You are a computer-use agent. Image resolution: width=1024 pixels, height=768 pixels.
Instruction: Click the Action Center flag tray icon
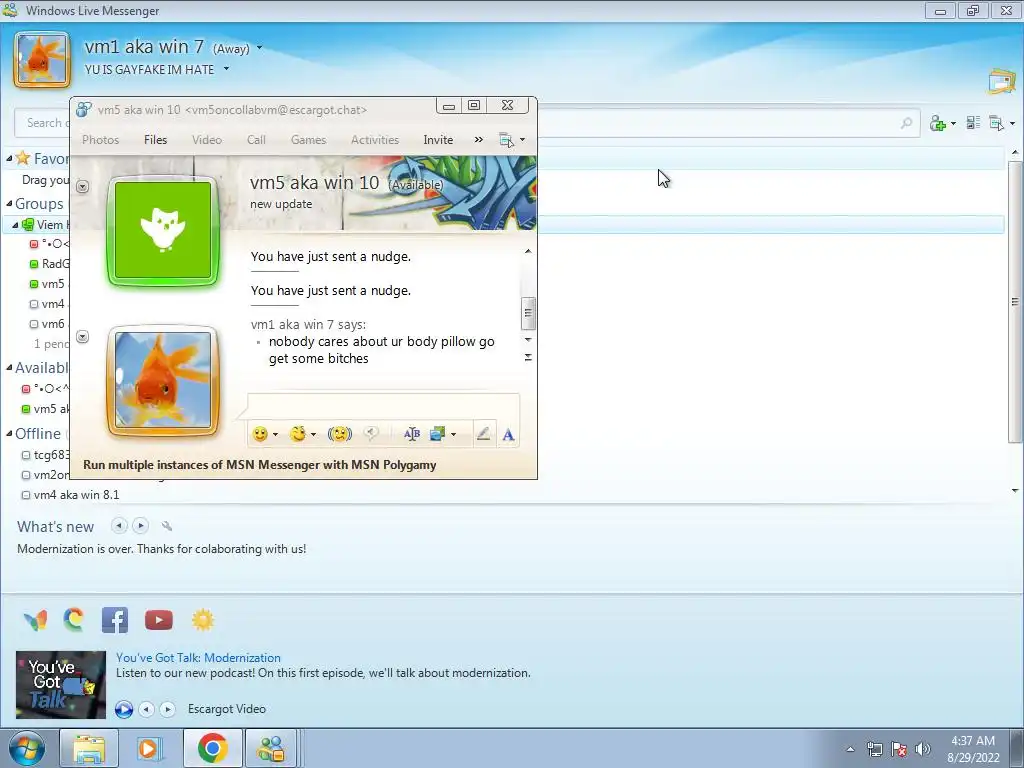899,749
